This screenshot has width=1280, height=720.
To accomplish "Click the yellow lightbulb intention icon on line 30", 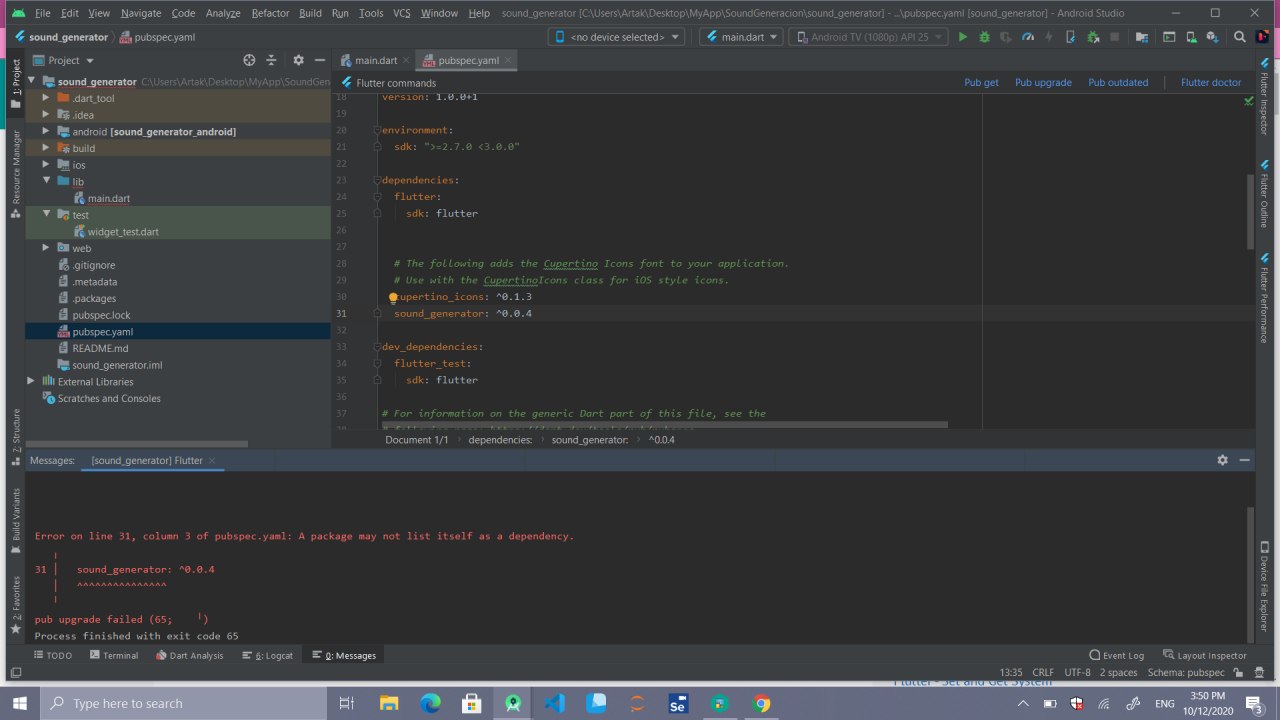I will click(394, 297).
